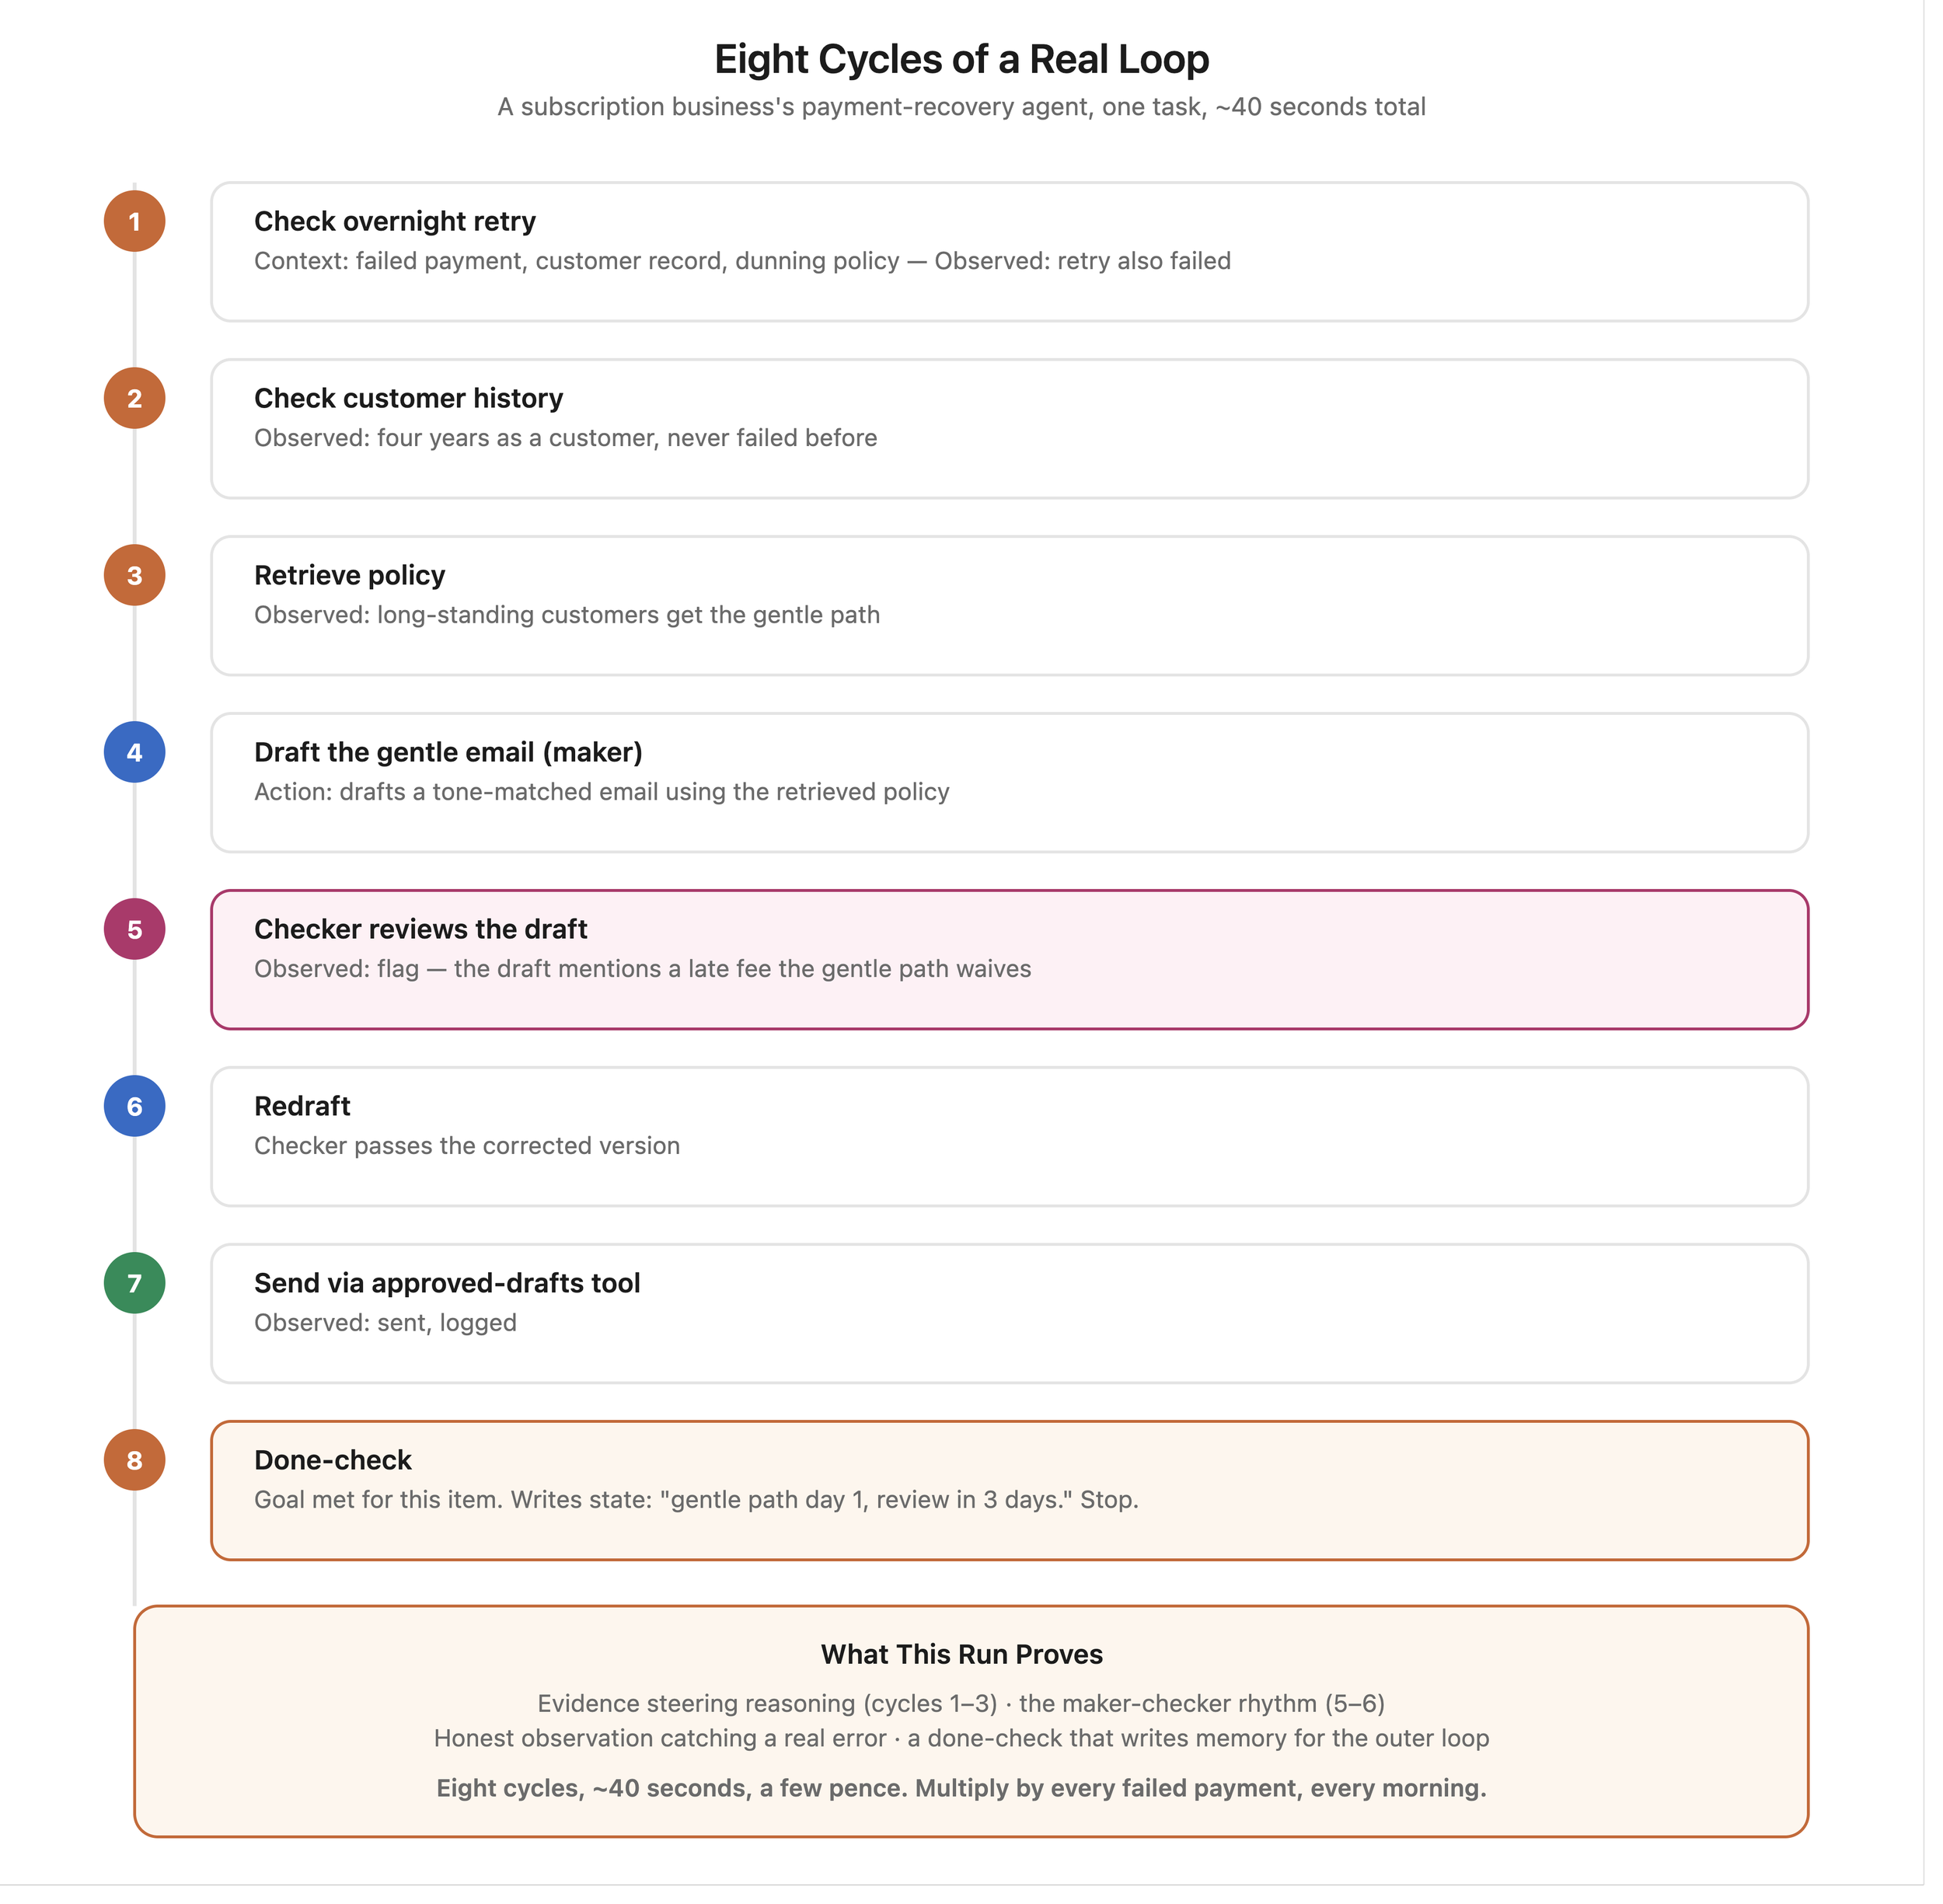
Task: Select the blue step 4 circle
Action: 134,752
